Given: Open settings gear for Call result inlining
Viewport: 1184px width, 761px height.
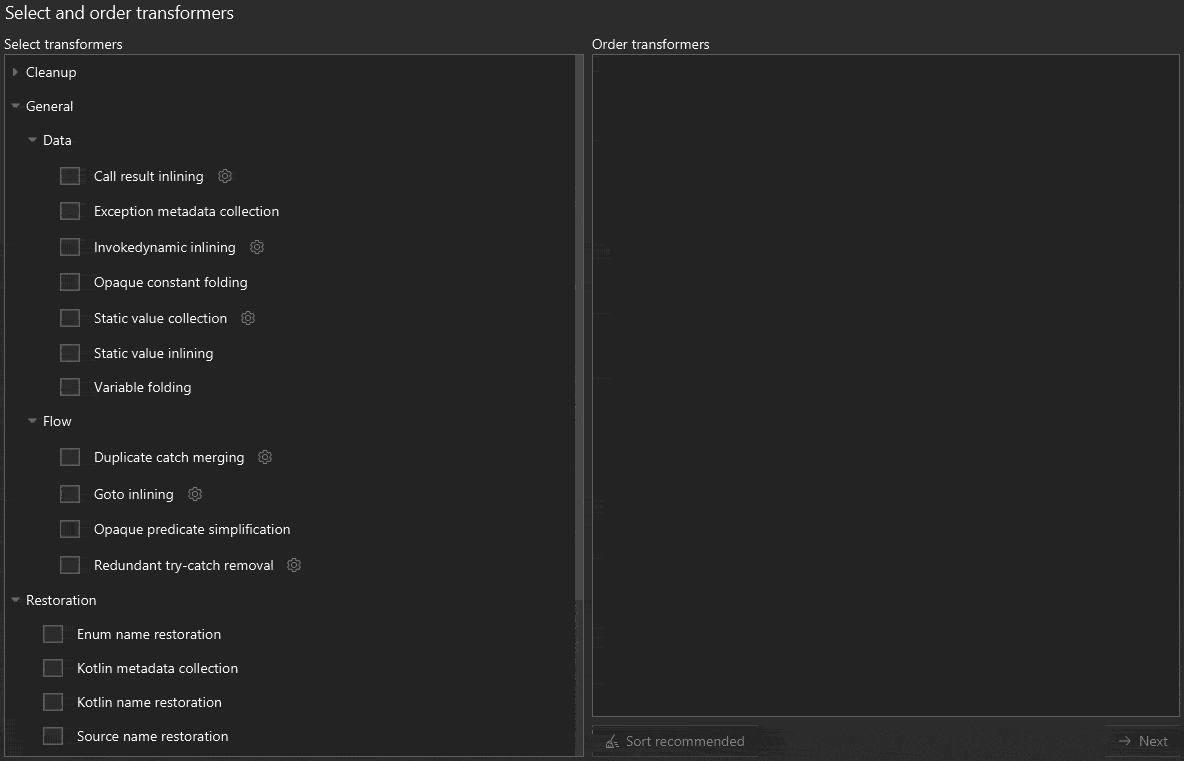Looking at the screenshot, I should pyautogui.click(x=224, y=176).
